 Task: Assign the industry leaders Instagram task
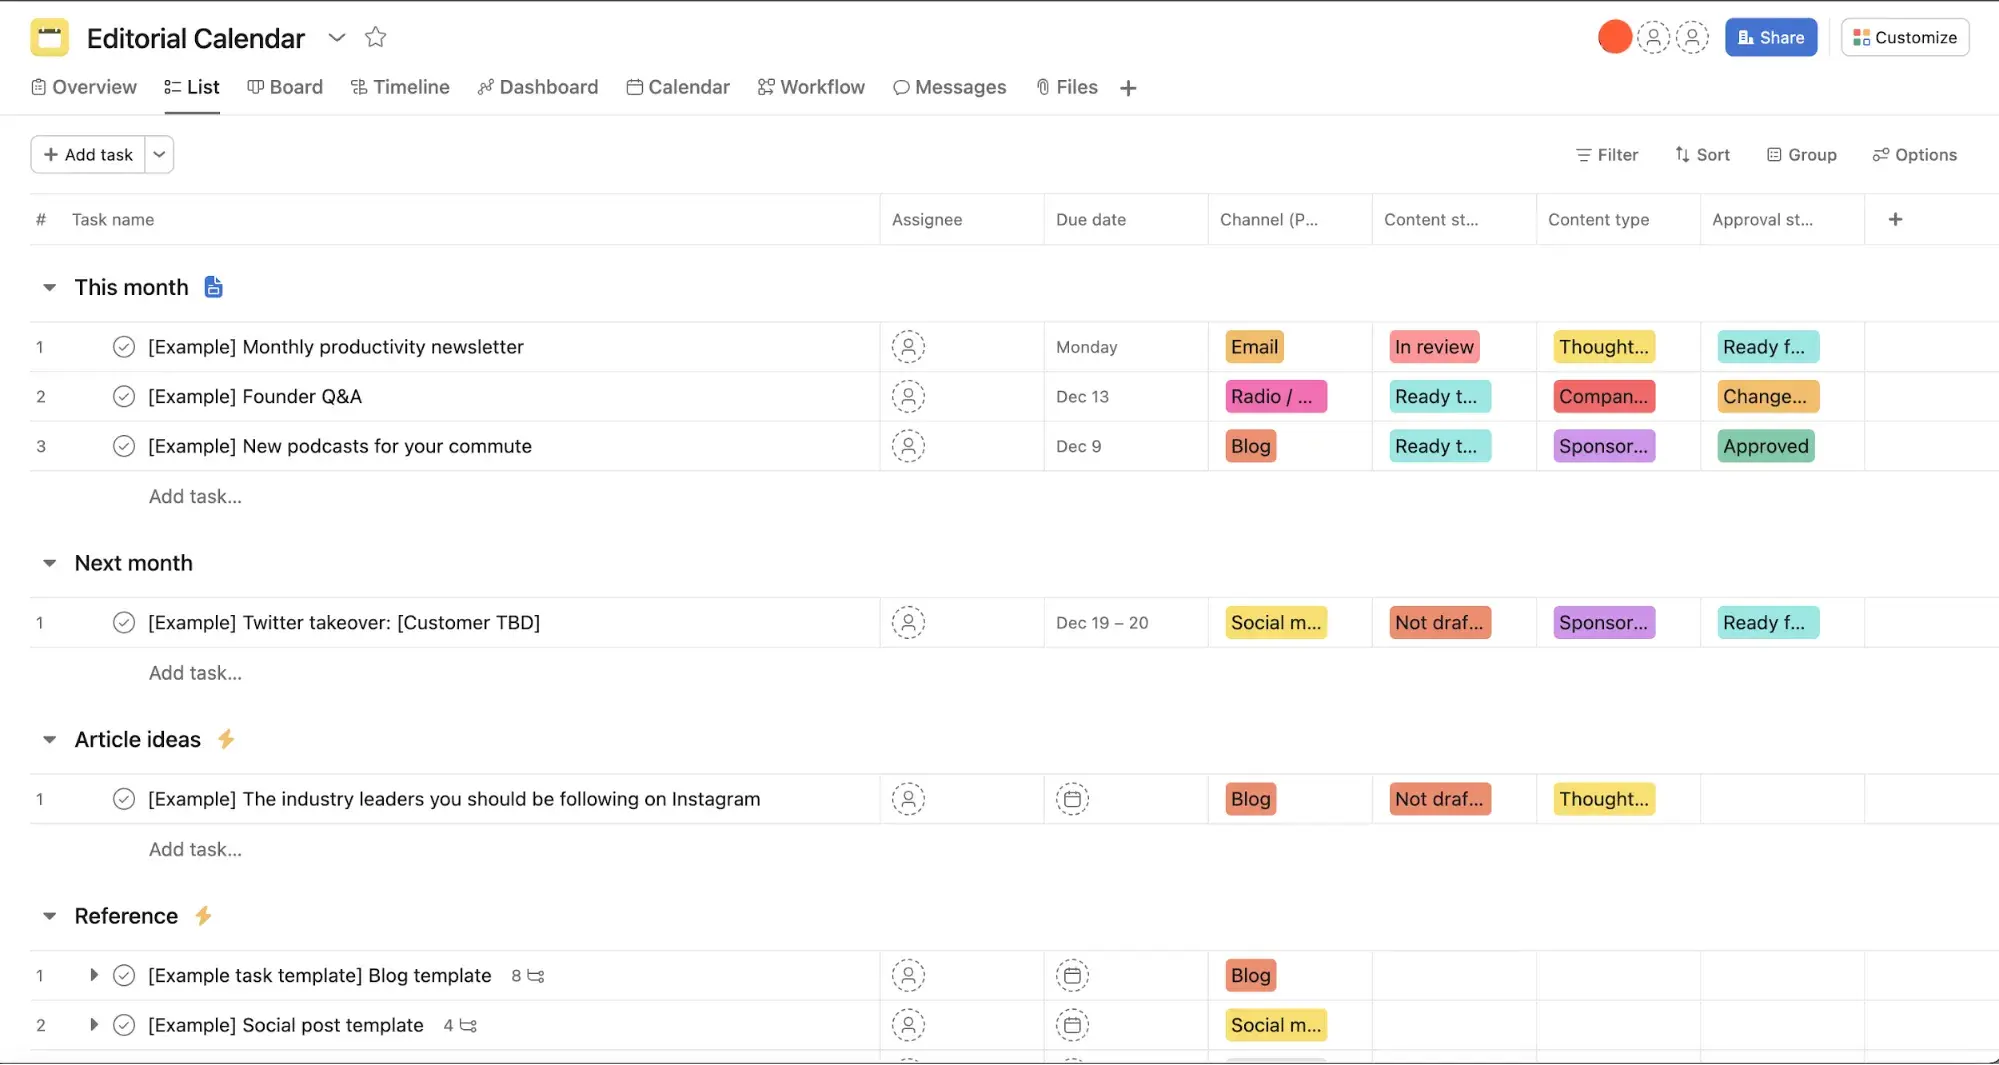point(908,799)
